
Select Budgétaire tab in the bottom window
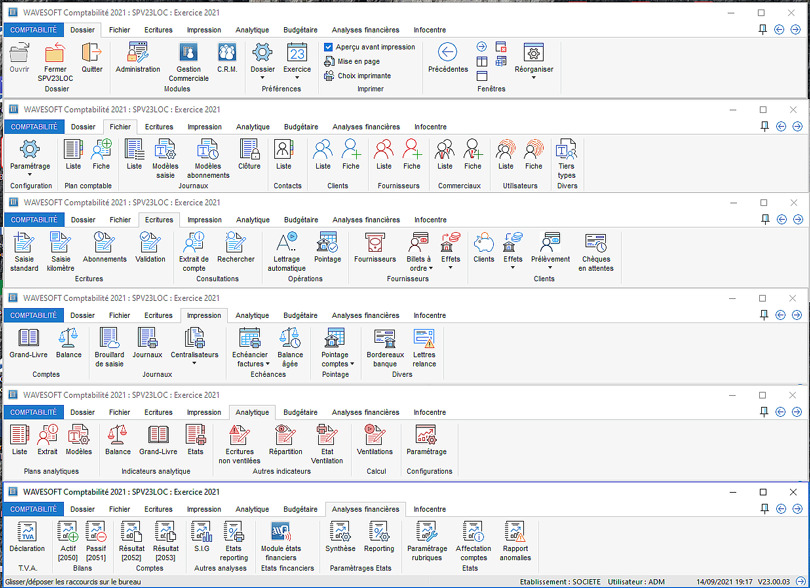[x=300, y=509]
